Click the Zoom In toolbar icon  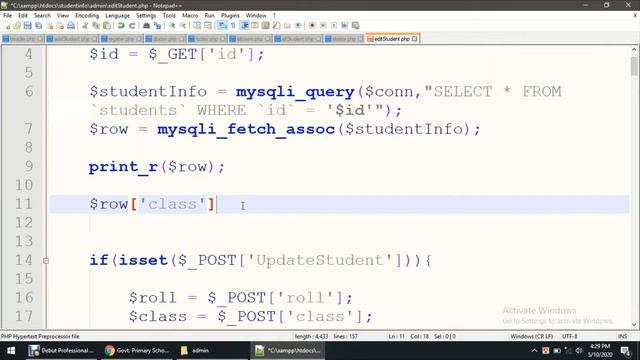click(x=172, y=26)
